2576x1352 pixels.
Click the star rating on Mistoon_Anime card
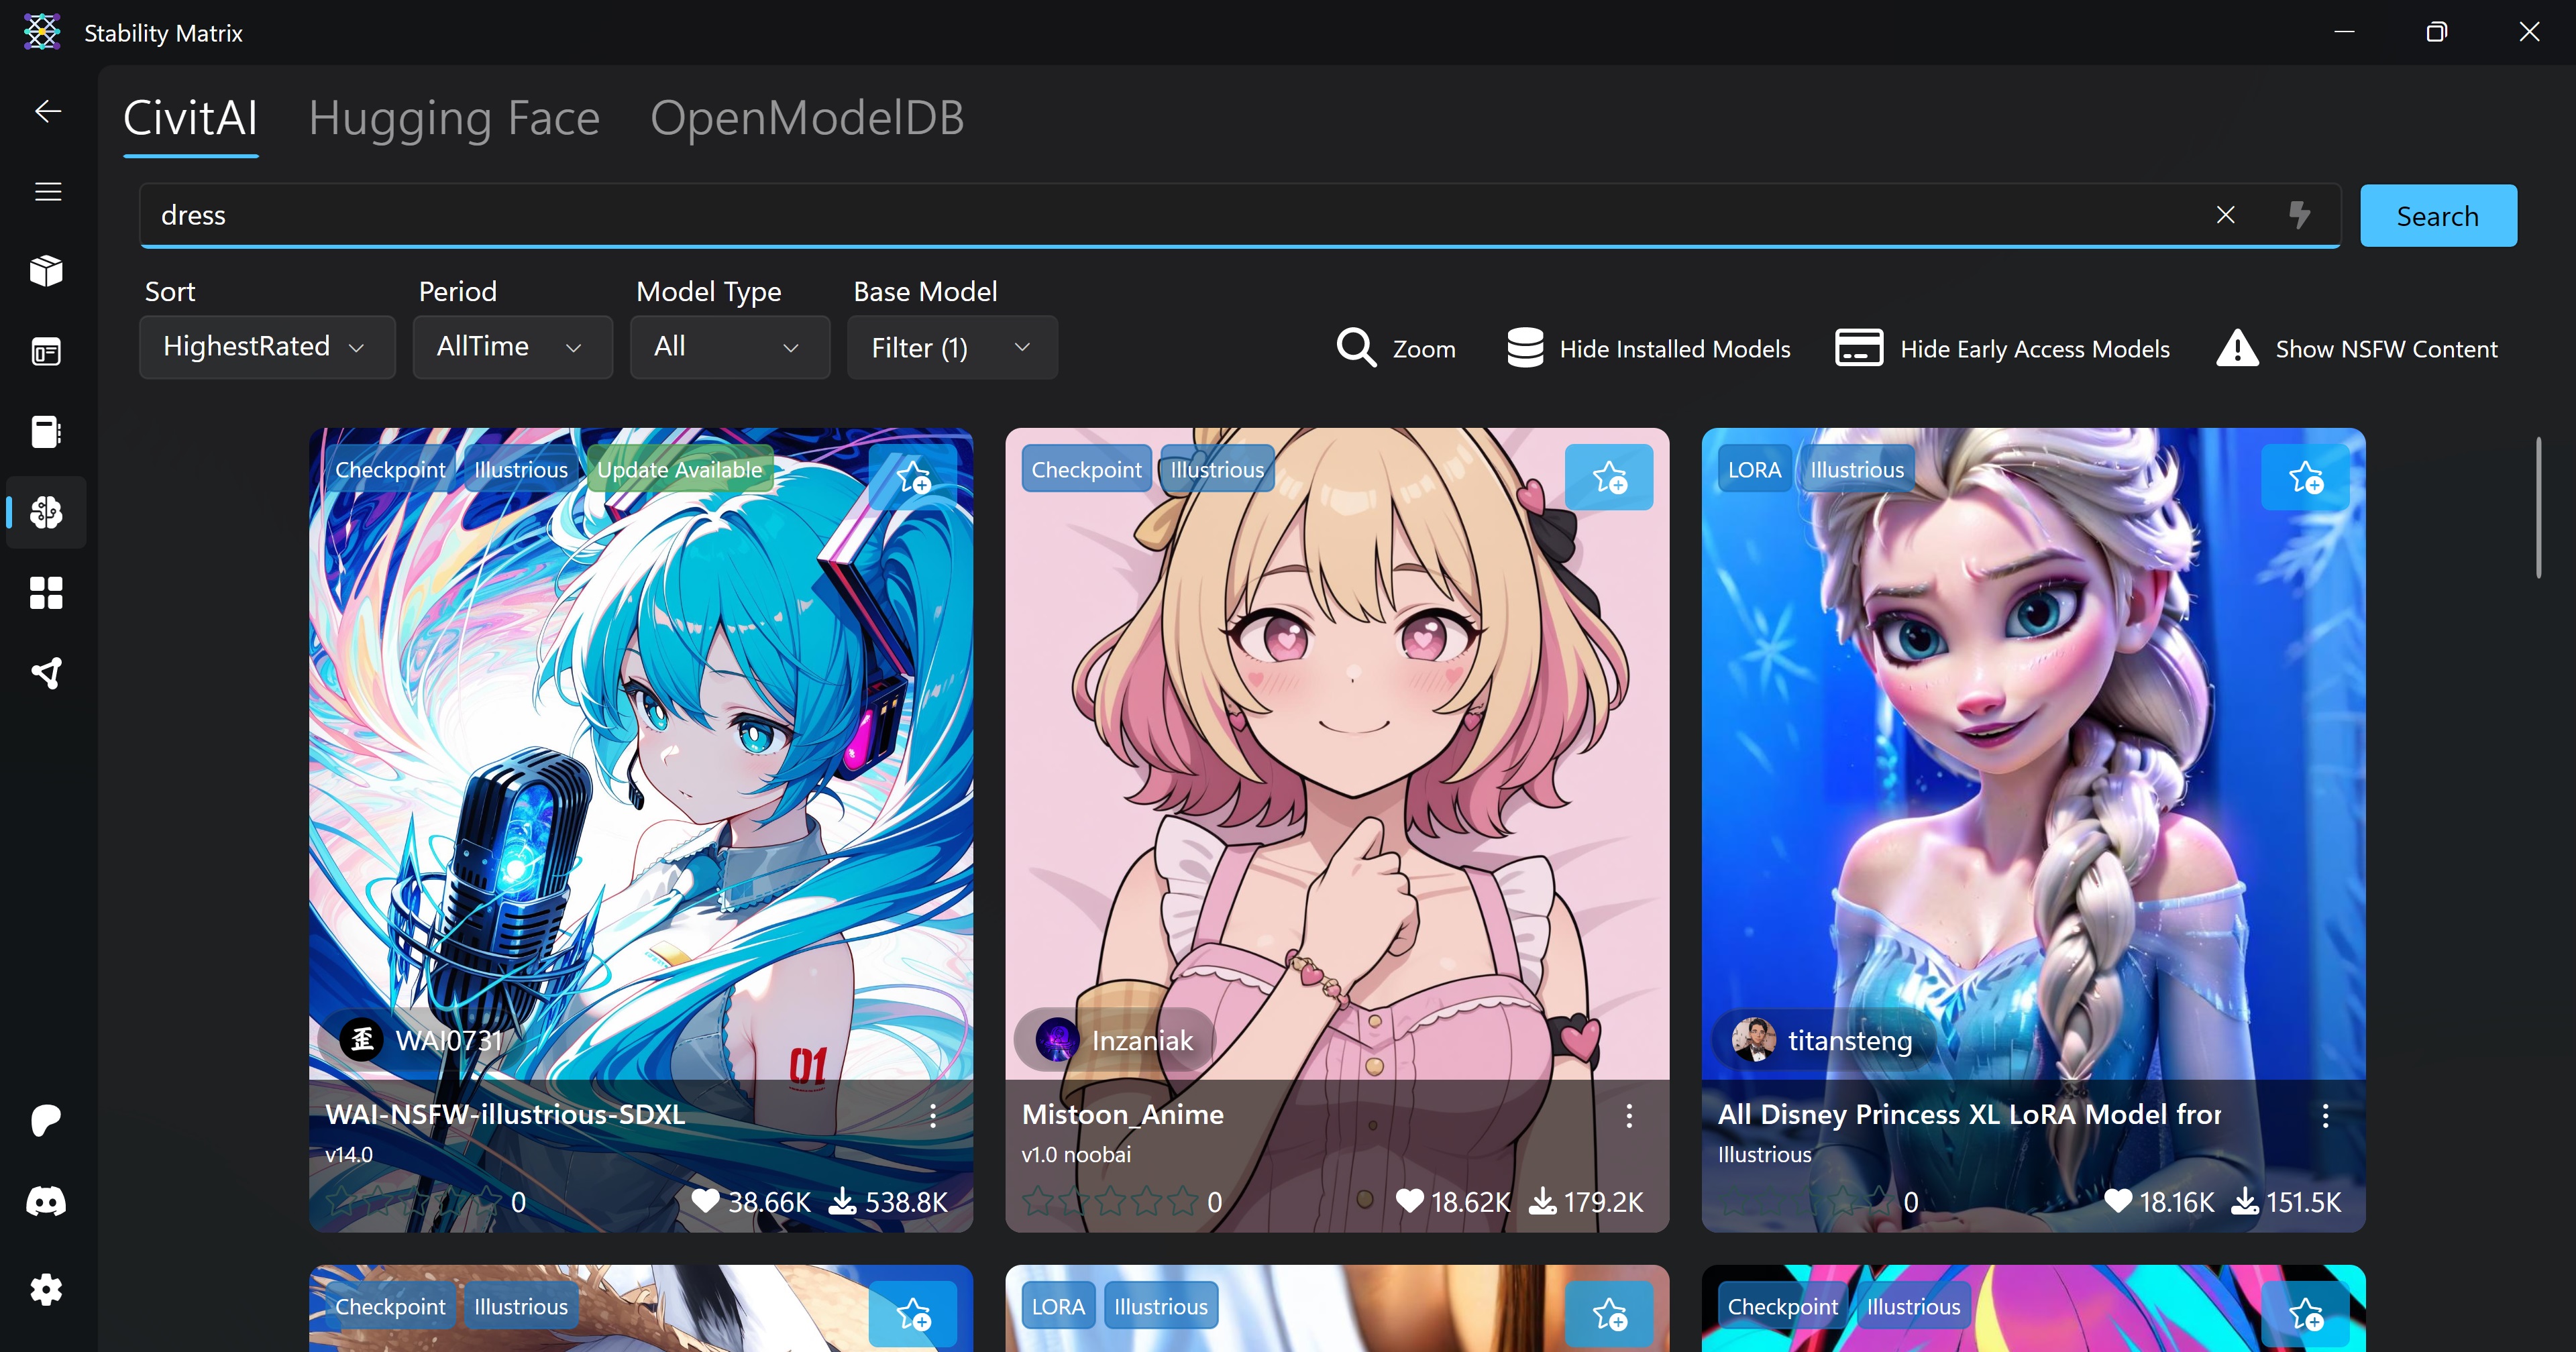click(x=1109, y=1201)
